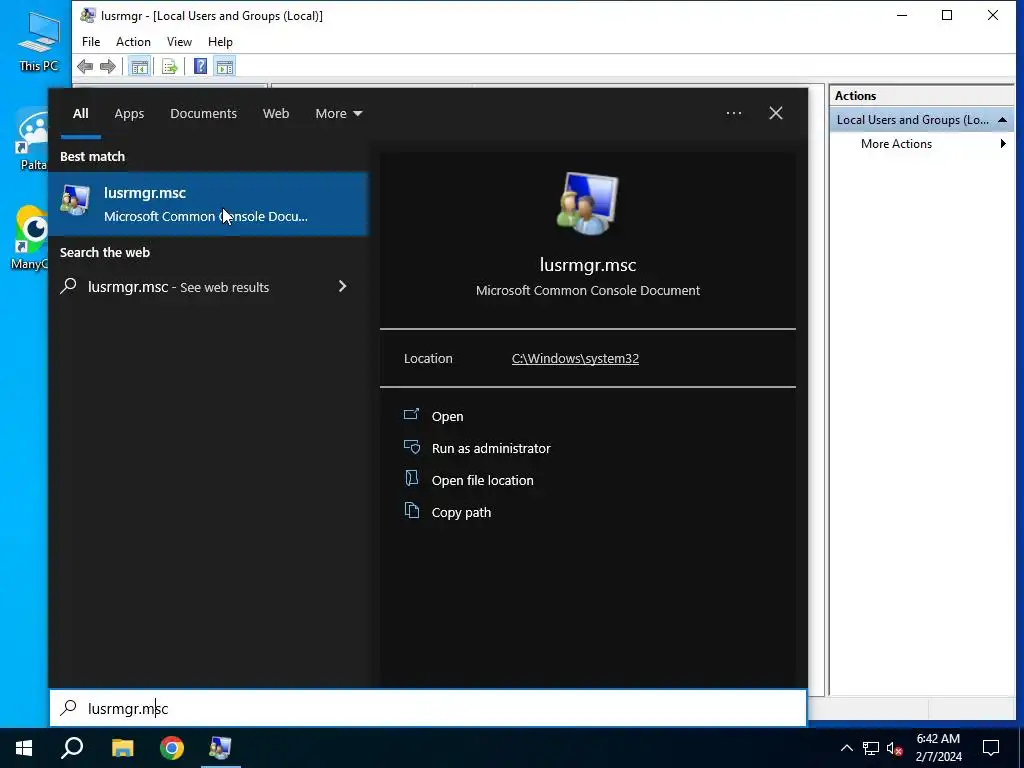
Task: Close the search panel with the X
Action: (x=776, y=113)
